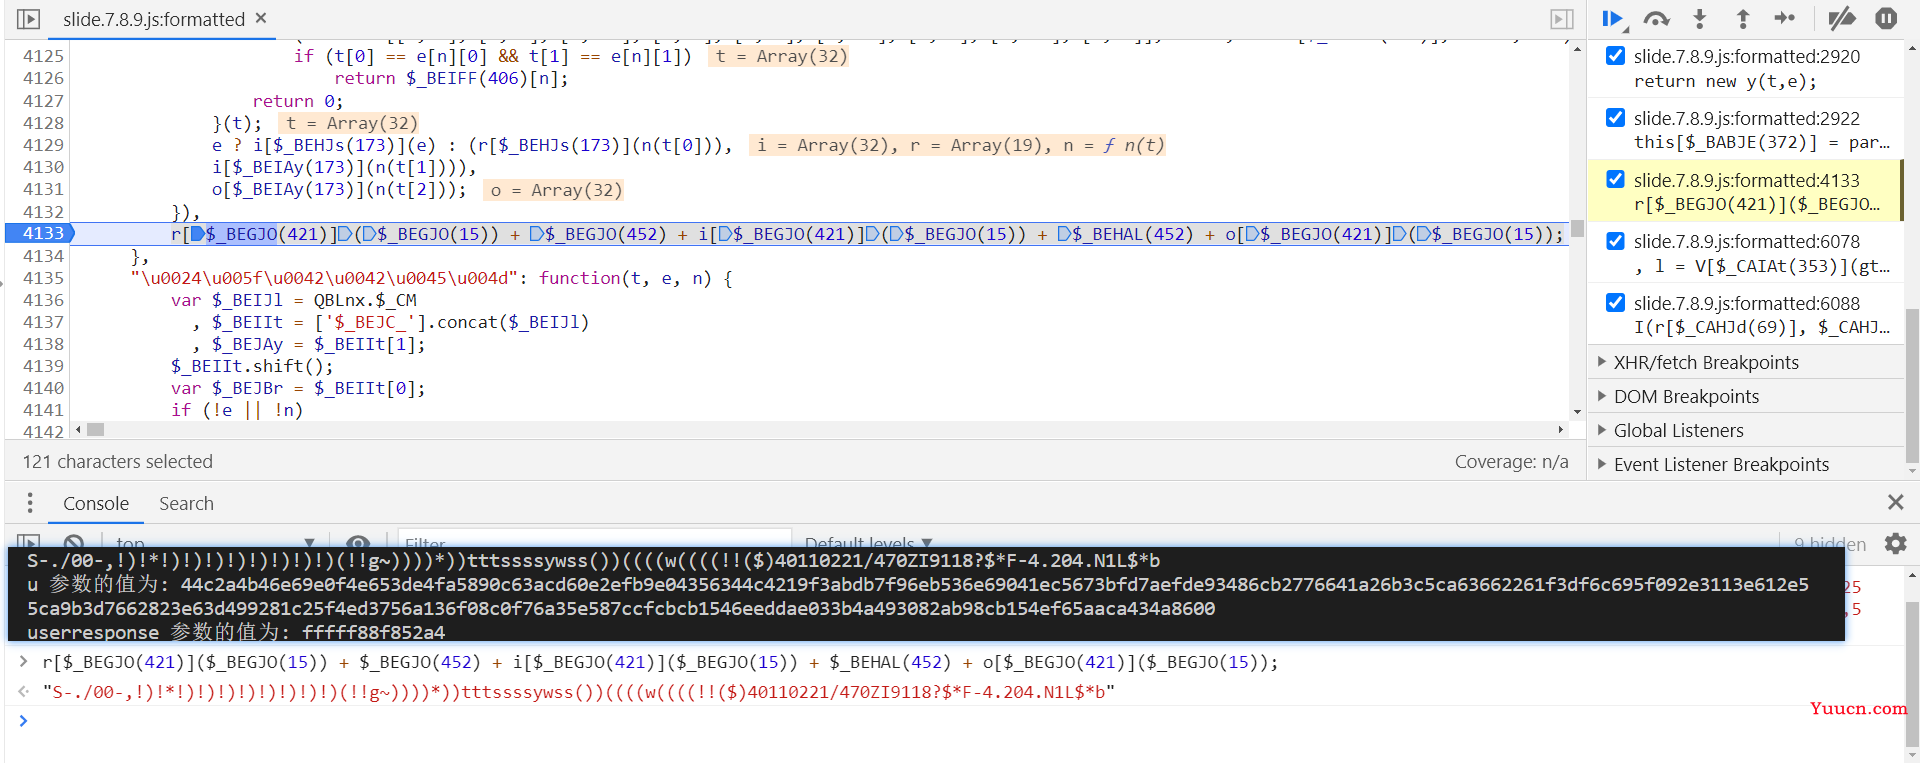Set a breakpoint on line 4126
This screenshot has width=1920, height=763.
pyautogui.click(x=43, y=78)
